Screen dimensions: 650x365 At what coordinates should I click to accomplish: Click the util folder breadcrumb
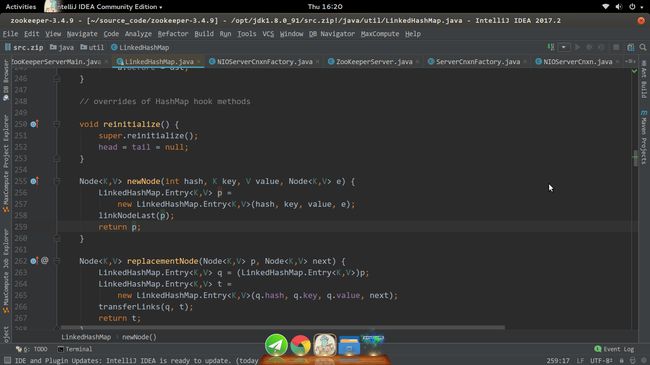(x=92, y=48)
